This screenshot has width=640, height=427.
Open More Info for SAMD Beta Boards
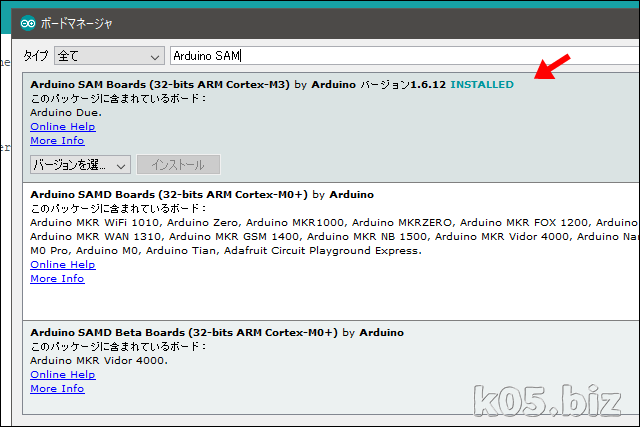click(x=58, y=388)
